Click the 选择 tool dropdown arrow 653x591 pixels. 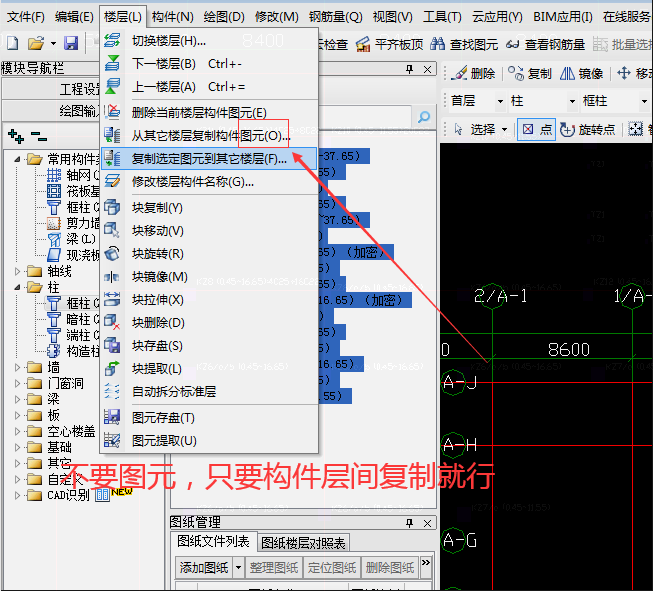coord(504,130)
